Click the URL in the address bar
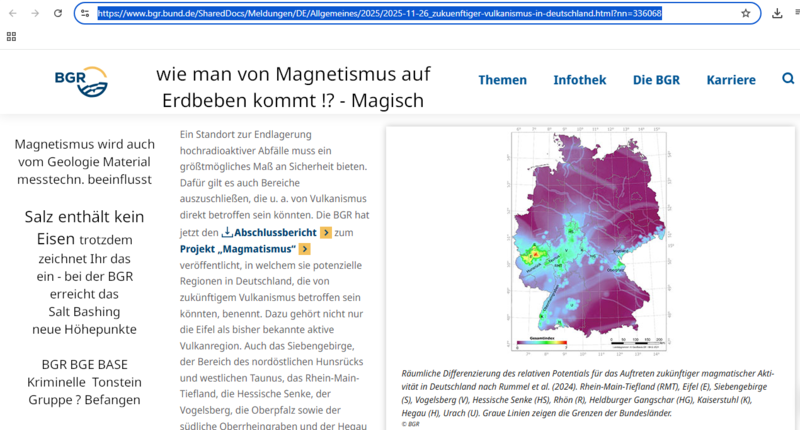Viewport: 800px width, 430px height. [380, 14]
